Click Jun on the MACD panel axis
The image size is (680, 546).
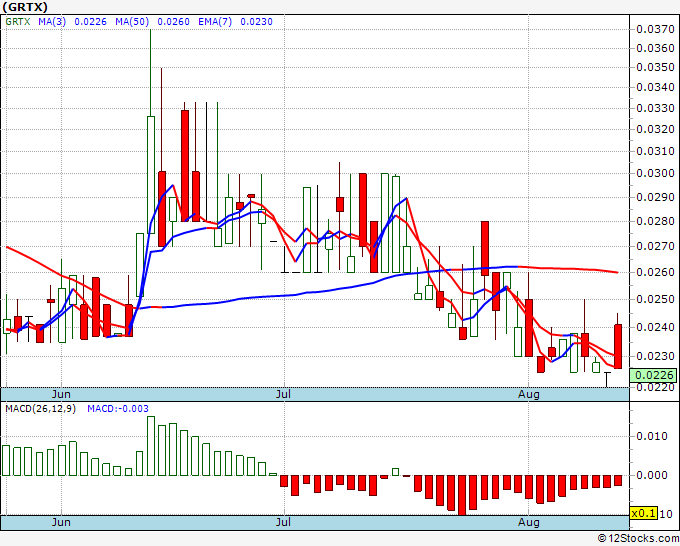(x=61, y=522)
